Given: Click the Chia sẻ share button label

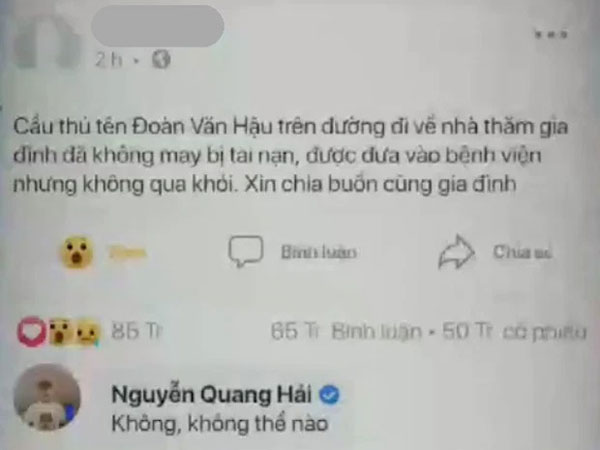Looking at the screenshot, I should point(522,252).
